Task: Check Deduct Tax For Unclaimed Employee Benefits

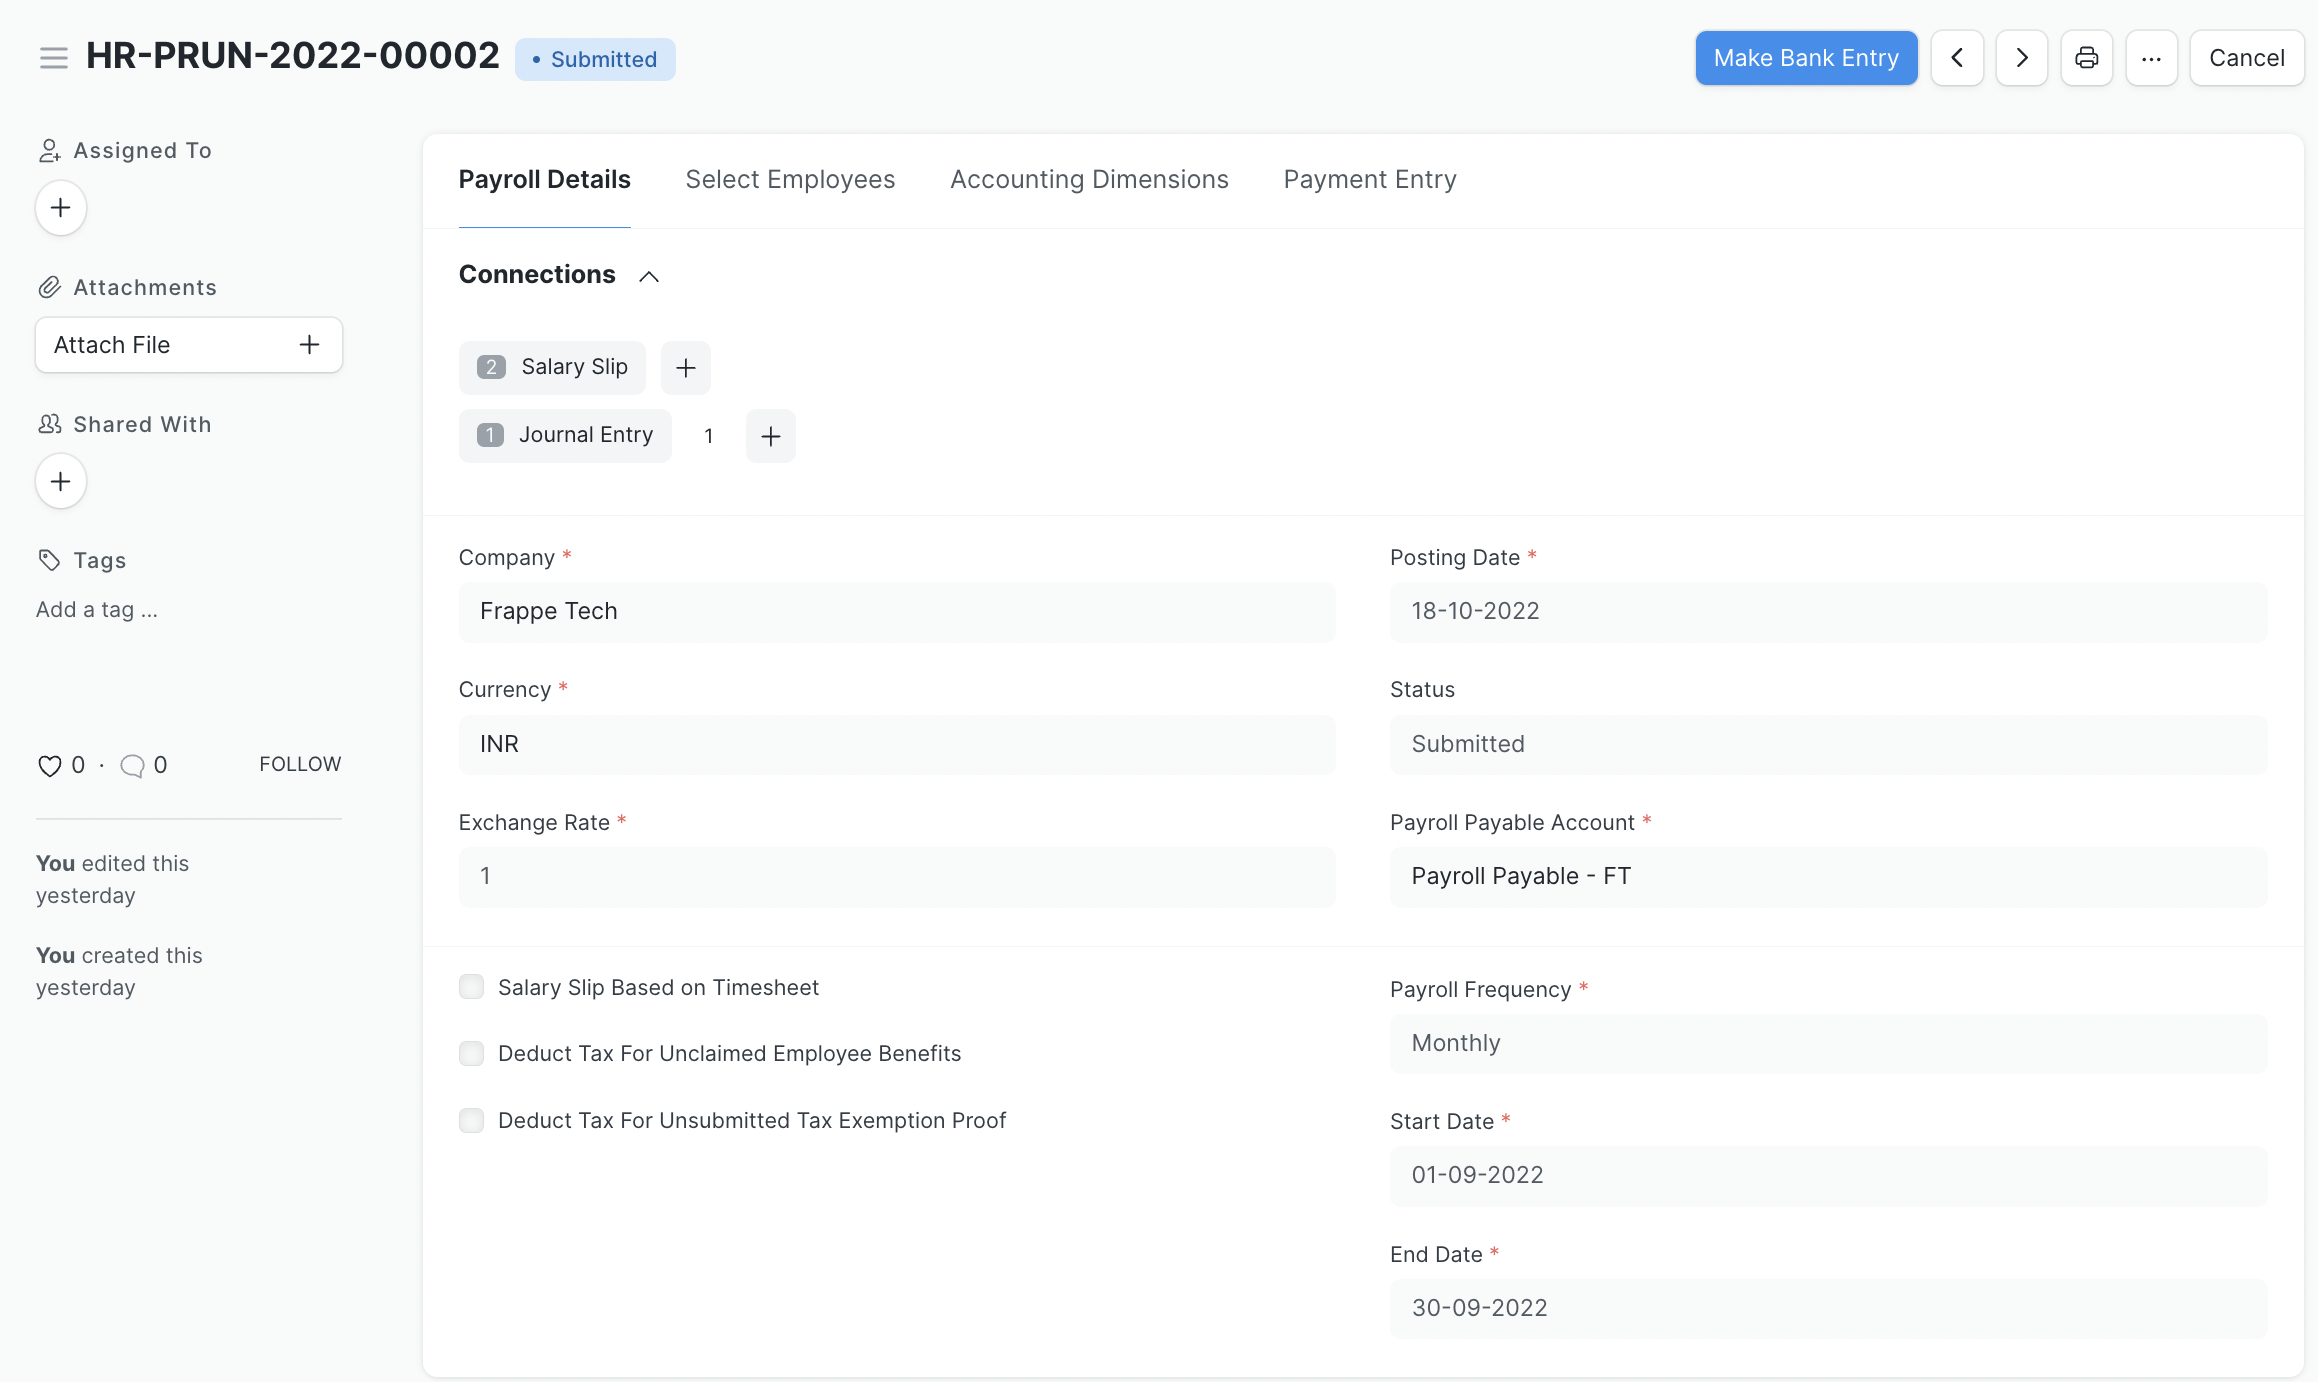Action: 471,1054
